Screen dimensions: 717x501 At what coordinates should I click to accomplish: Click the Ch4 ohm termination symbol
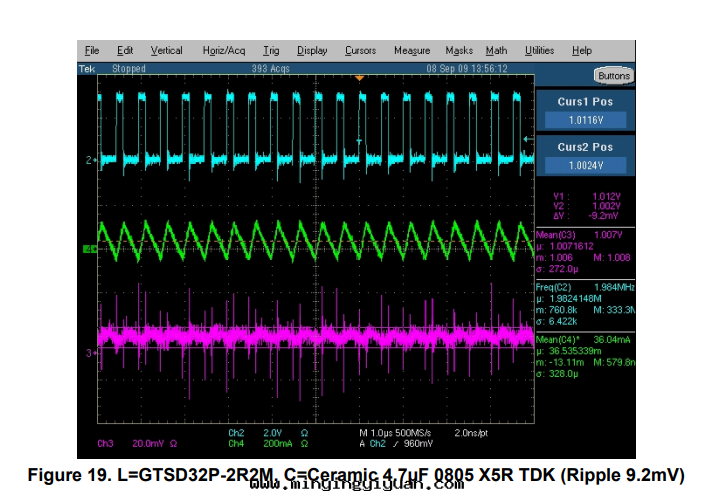click(302, 442)
